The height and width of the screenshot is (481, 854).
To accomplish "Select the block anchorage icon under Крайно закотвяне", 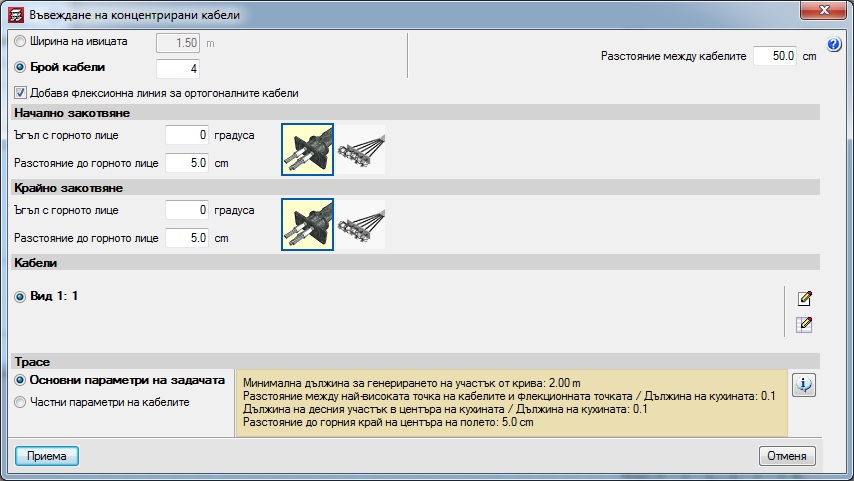I will coord(308,224).
